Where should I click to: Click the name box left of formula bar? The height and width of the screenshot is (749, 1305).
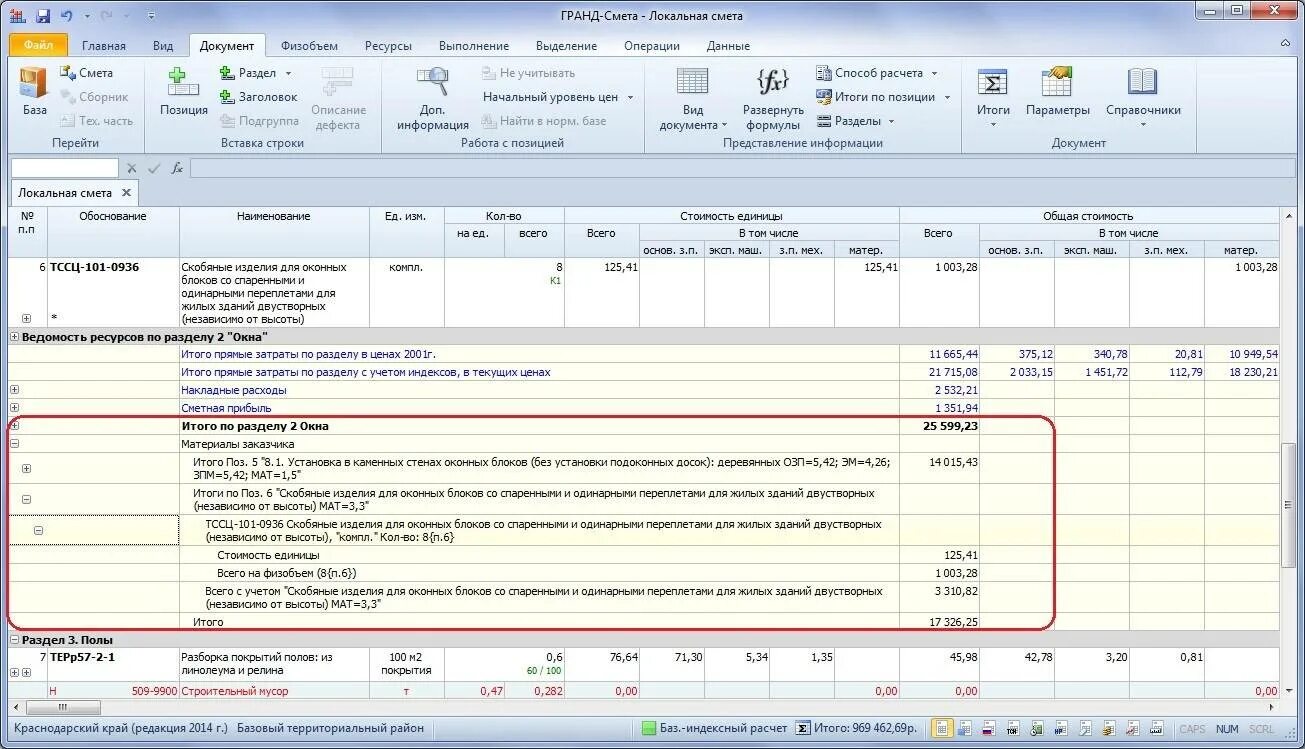pyautogui.click(x=64, y=168)
